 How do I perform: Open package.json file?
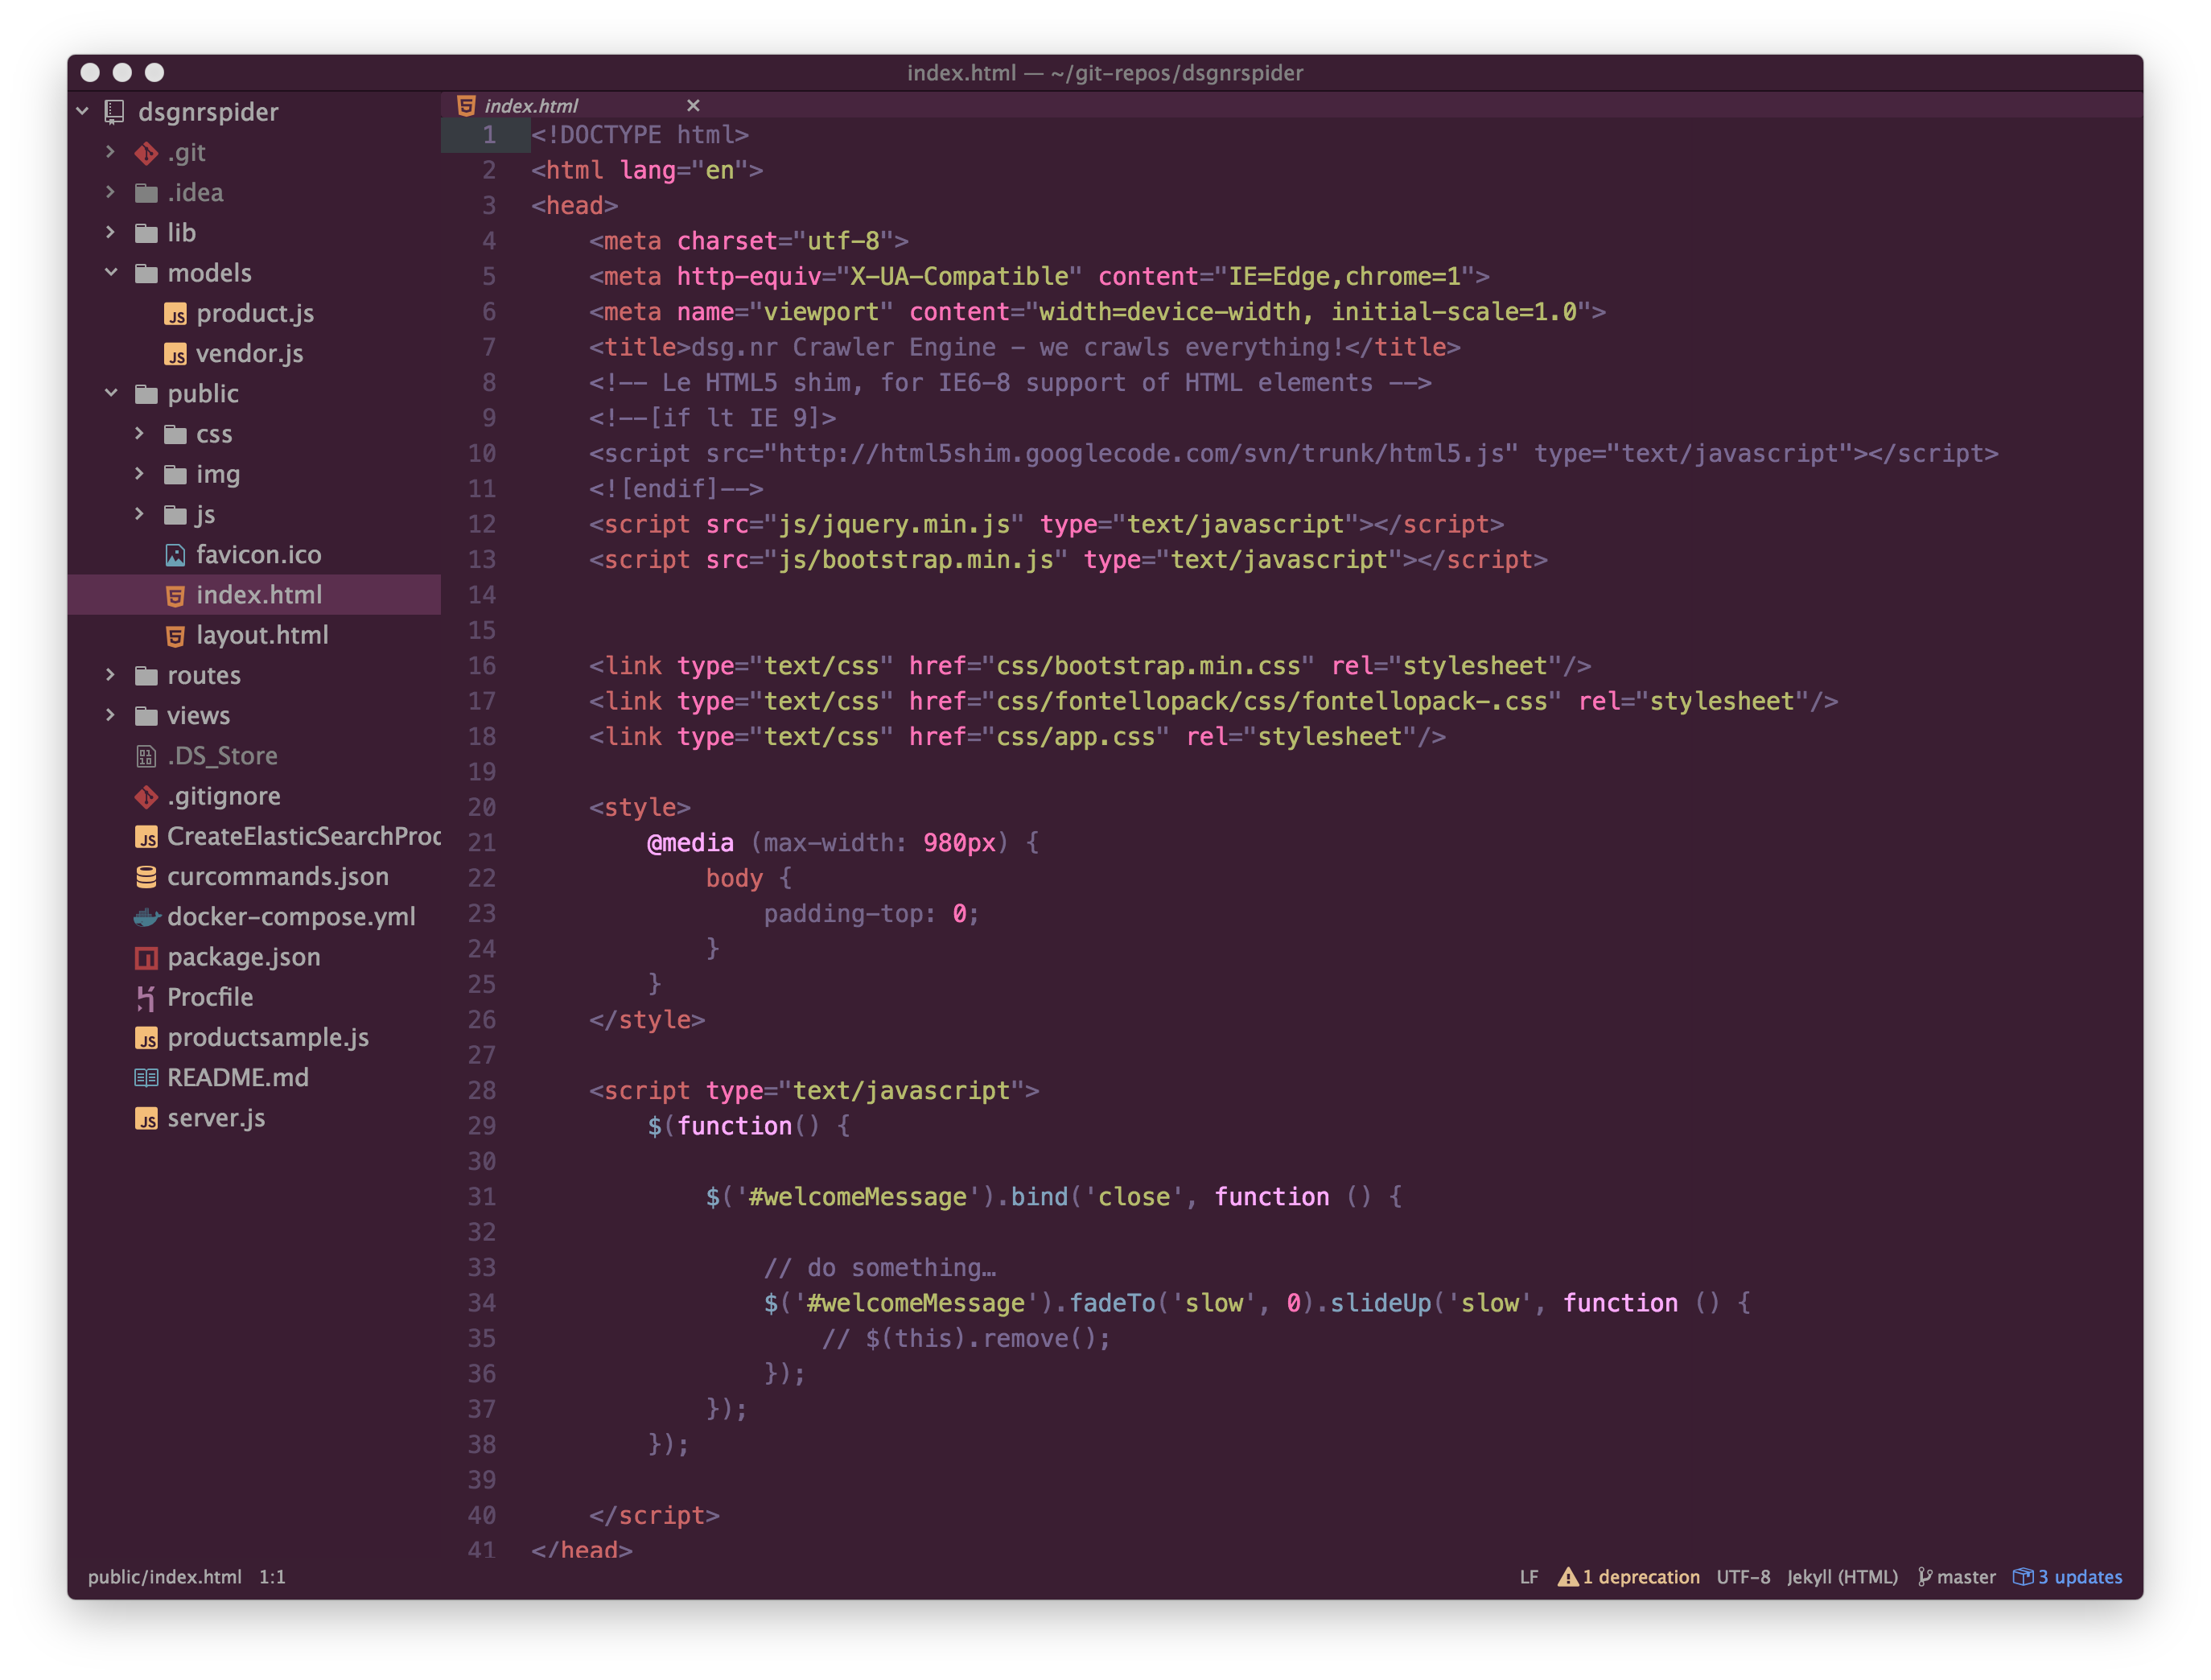click(x=244, y=957)
